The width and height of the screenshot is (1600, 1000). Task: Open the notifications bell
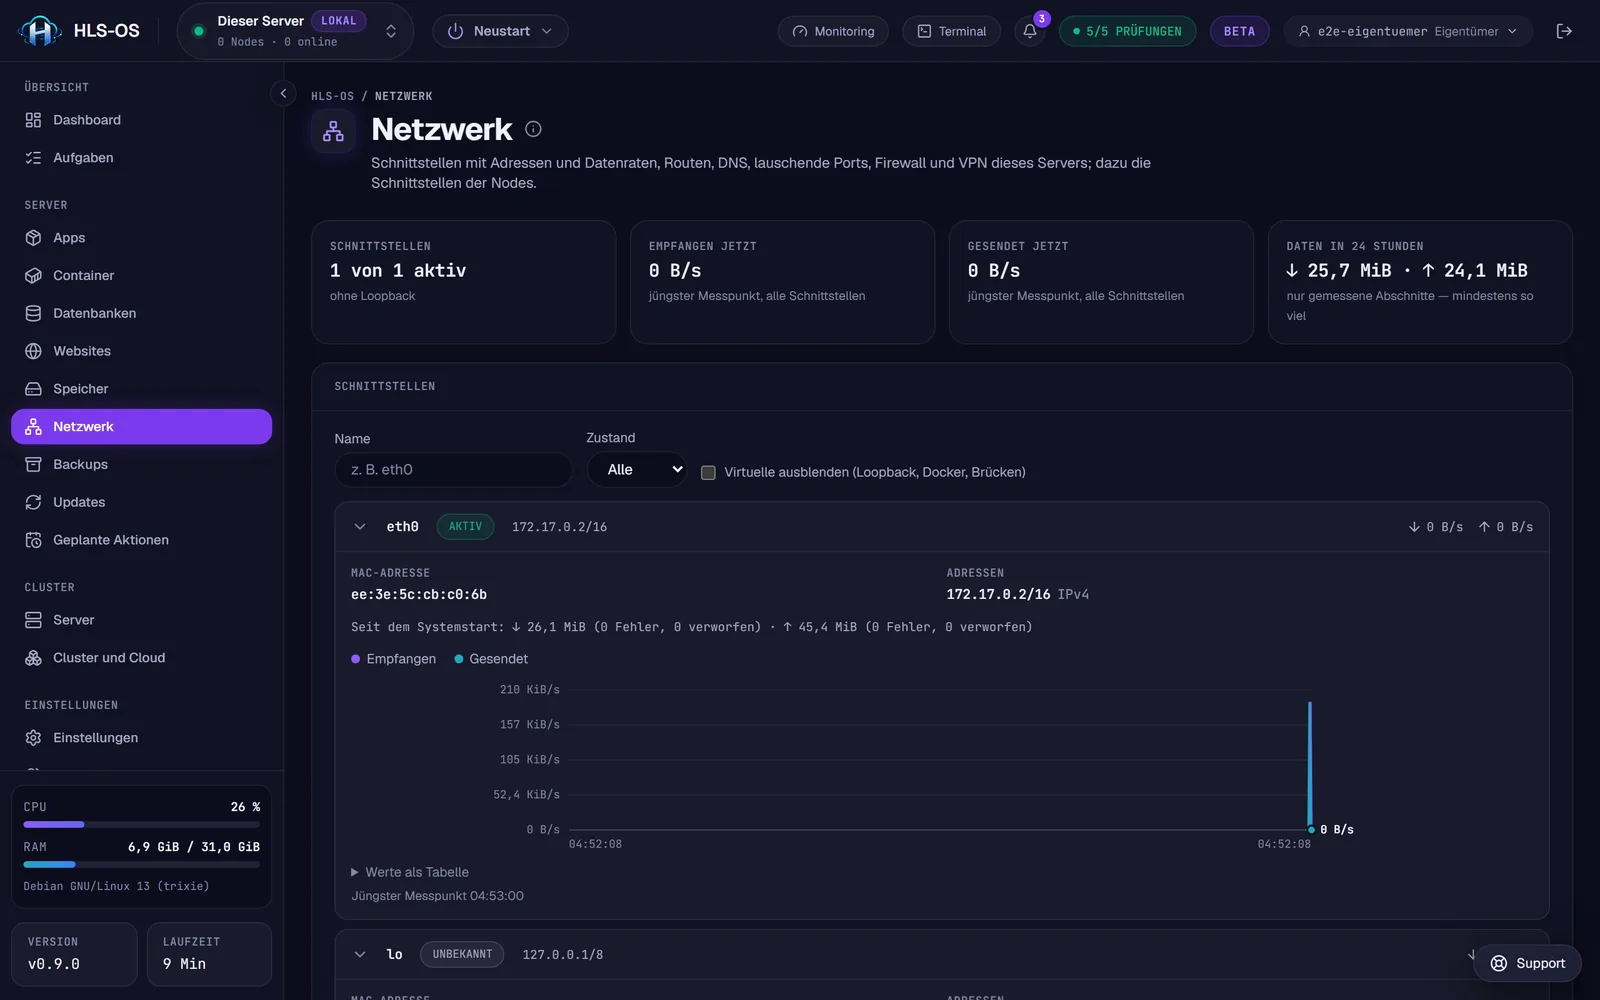tap(1030, 31)
